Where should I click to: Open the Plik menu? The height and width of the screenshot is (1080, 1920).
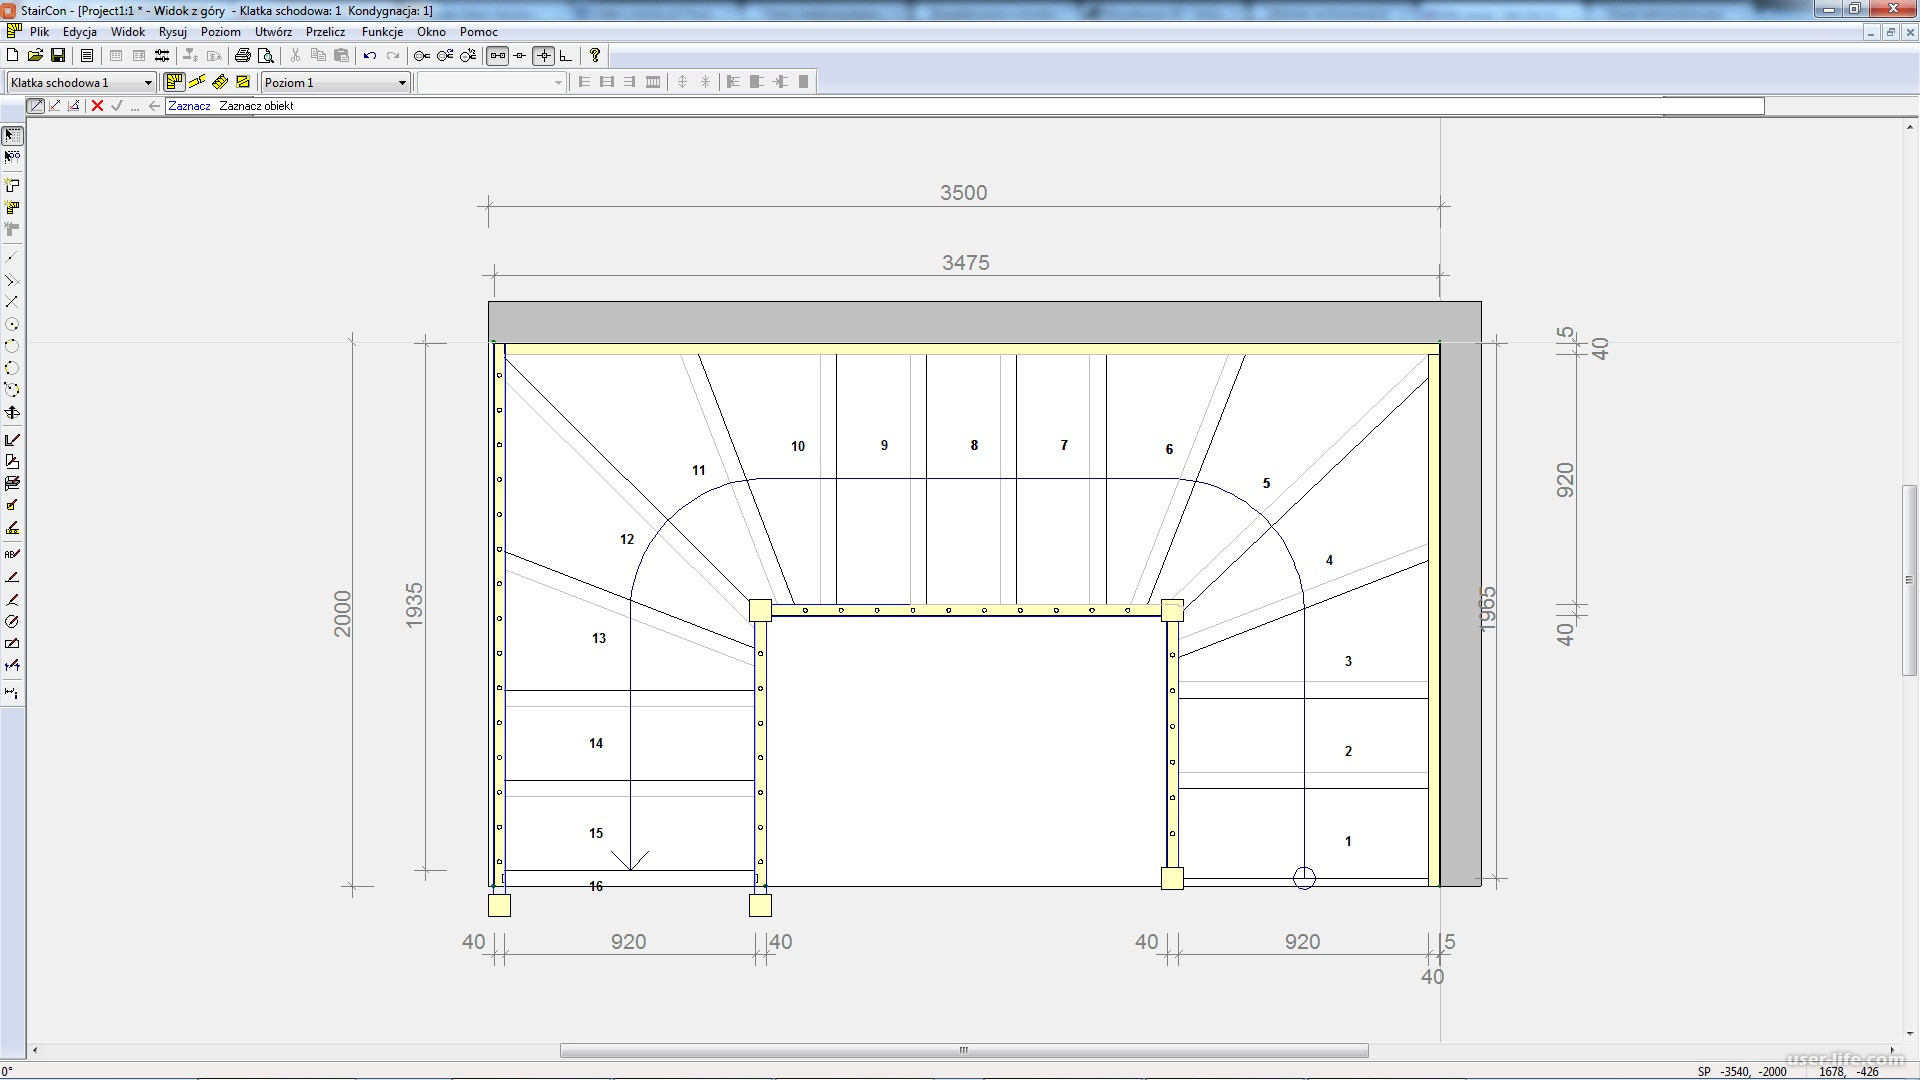39,32
